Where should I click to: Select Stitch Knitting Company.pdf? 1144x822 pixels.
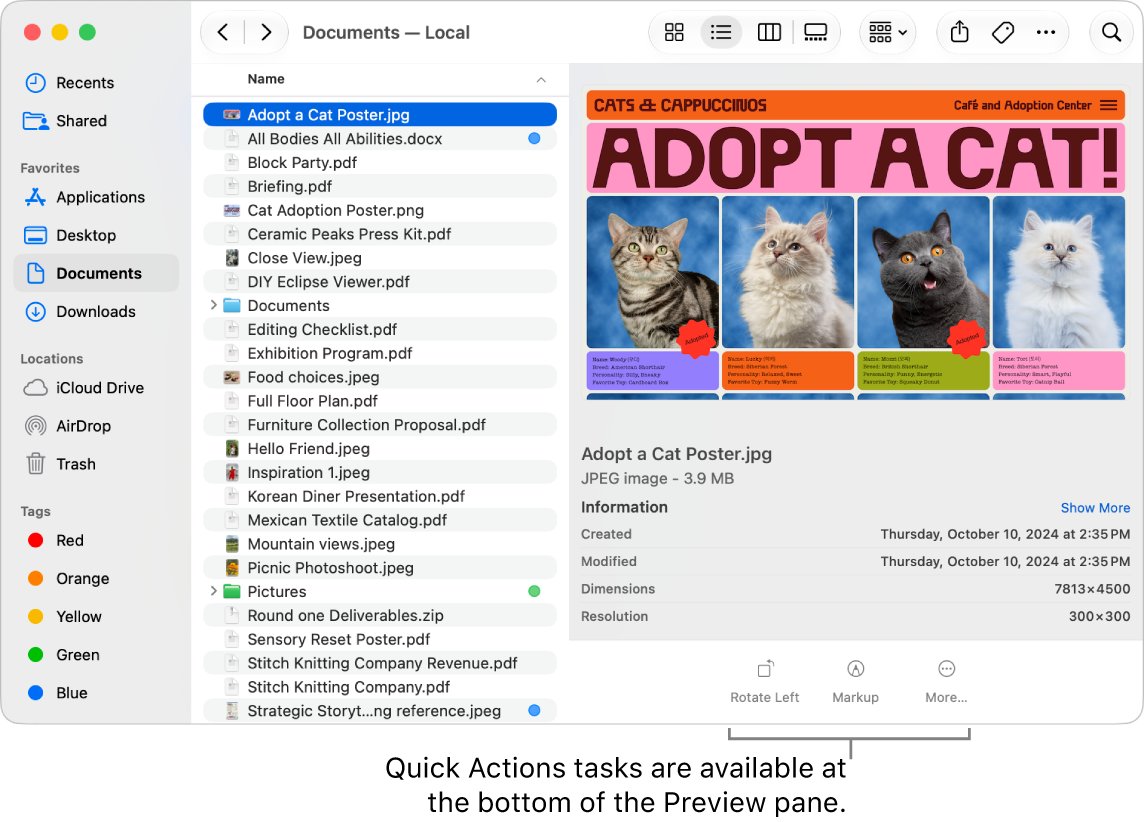point(379,686)
